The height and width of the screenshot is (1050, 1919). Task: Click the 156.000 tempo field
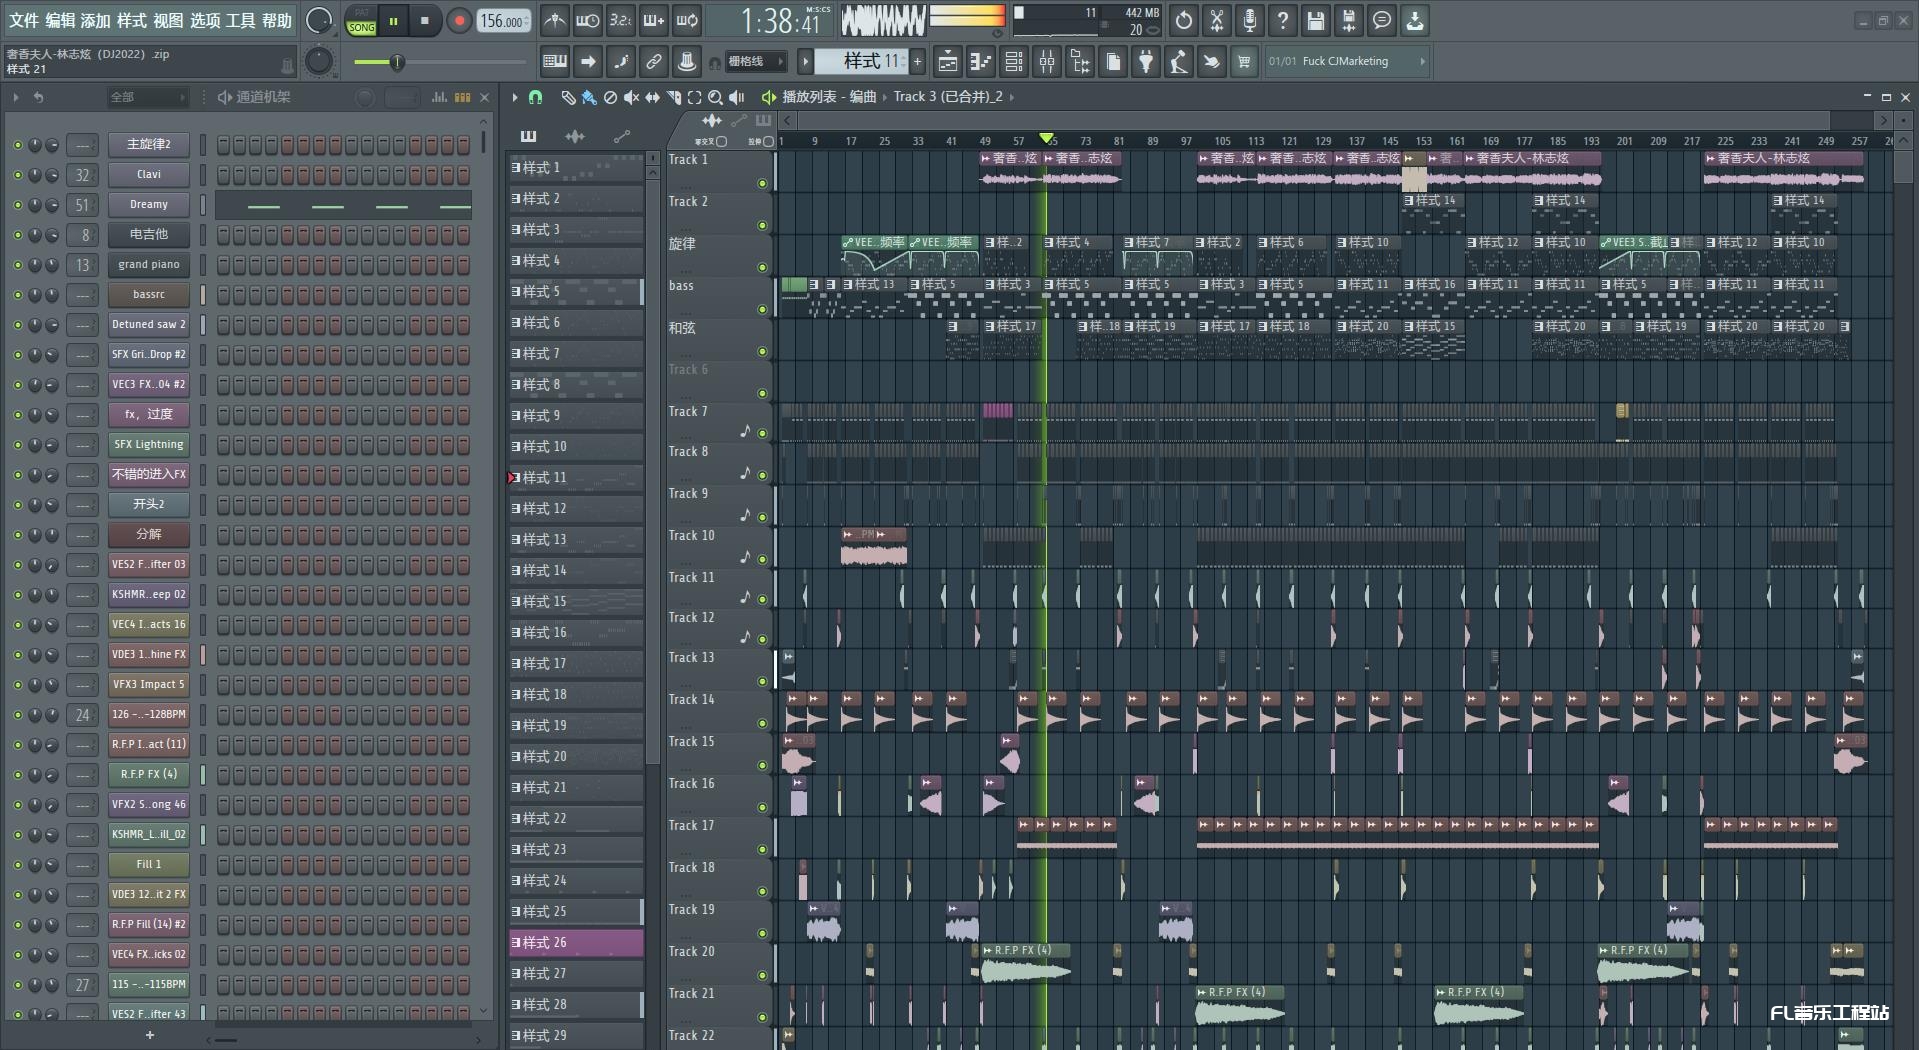pyautogui.click(x=504, y=21)
